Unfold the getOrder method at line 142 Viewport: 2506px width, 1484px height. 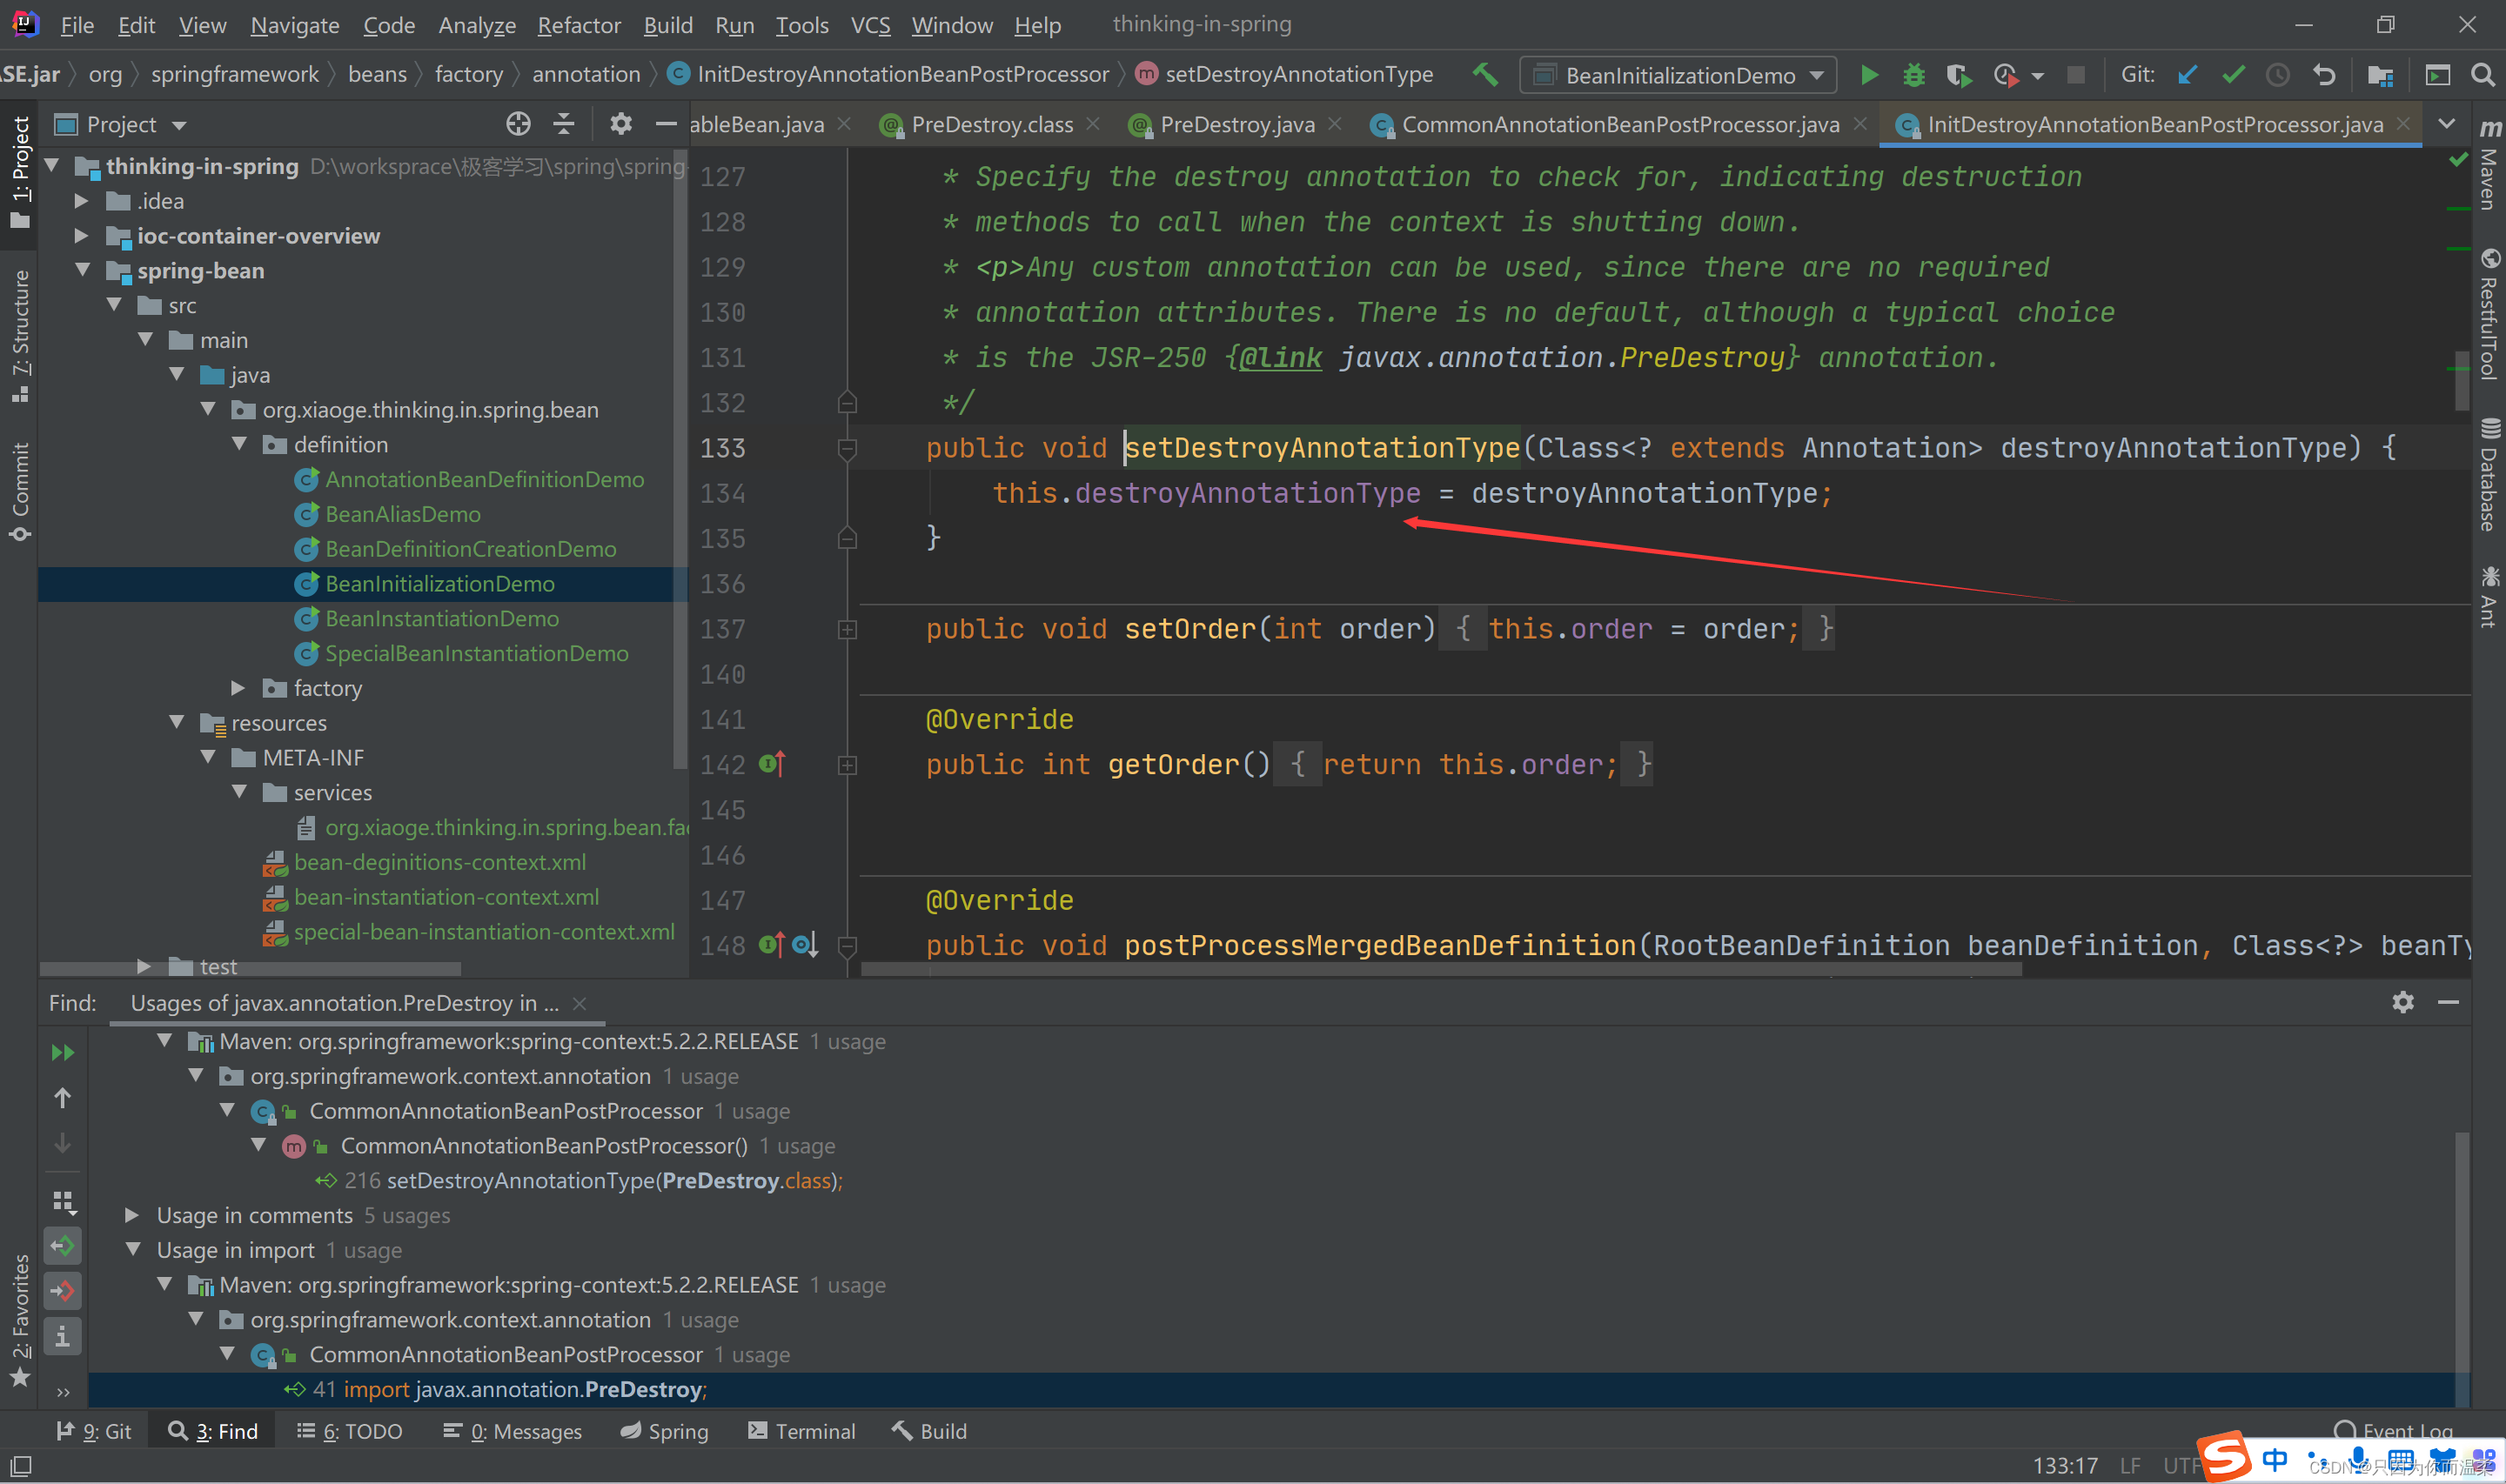(x=847, y=765)
